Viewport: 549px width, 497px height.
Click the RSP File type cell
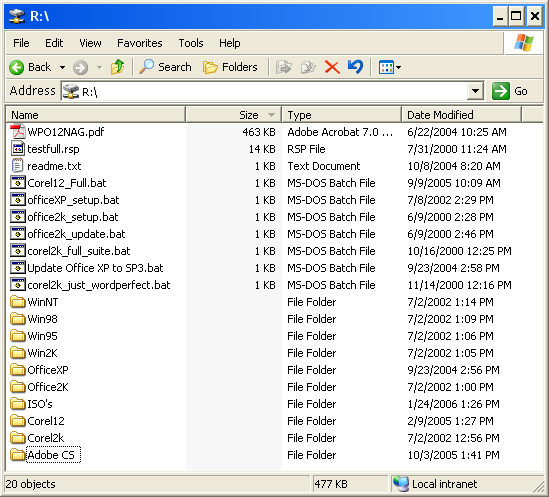coord(306,149)
